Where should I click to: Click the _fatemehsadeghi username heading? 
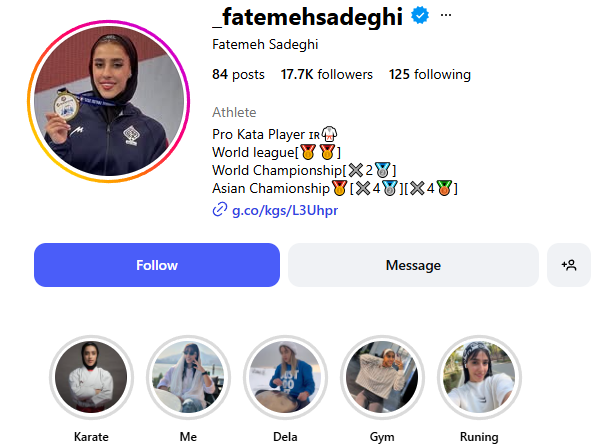pyautogui.click(x=308, y=17)
